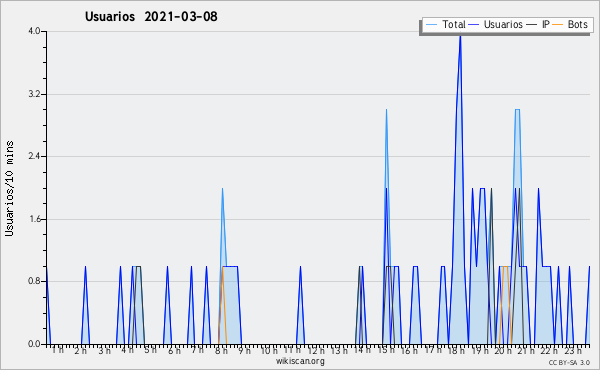Click the CC BY-SA 3.0 license text
This screenshot has height=370, width=600.
569,362
